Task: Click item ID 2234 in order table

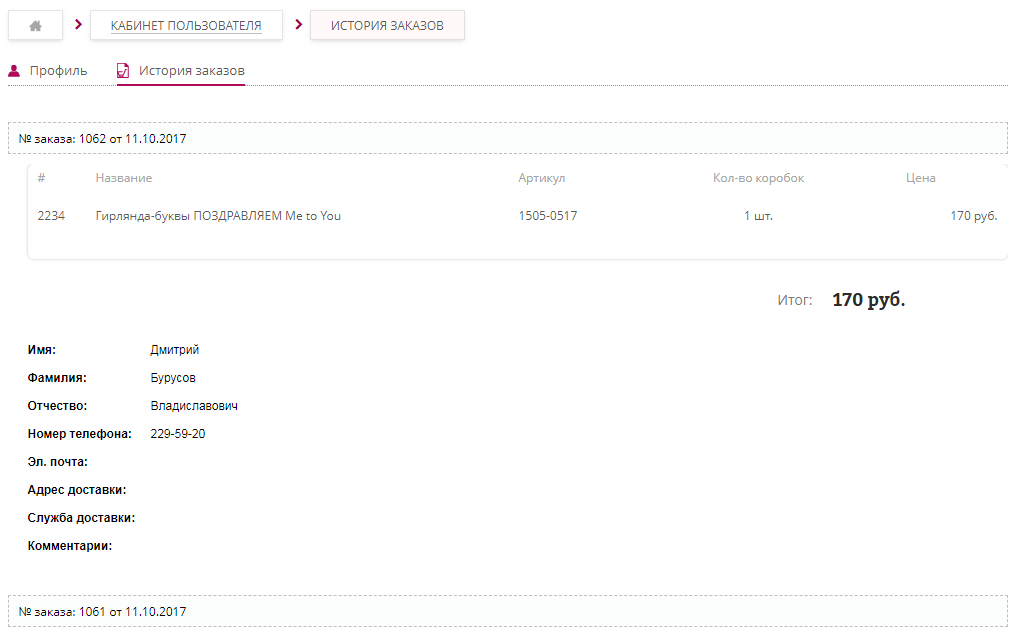Action: [x=51, y=215]
